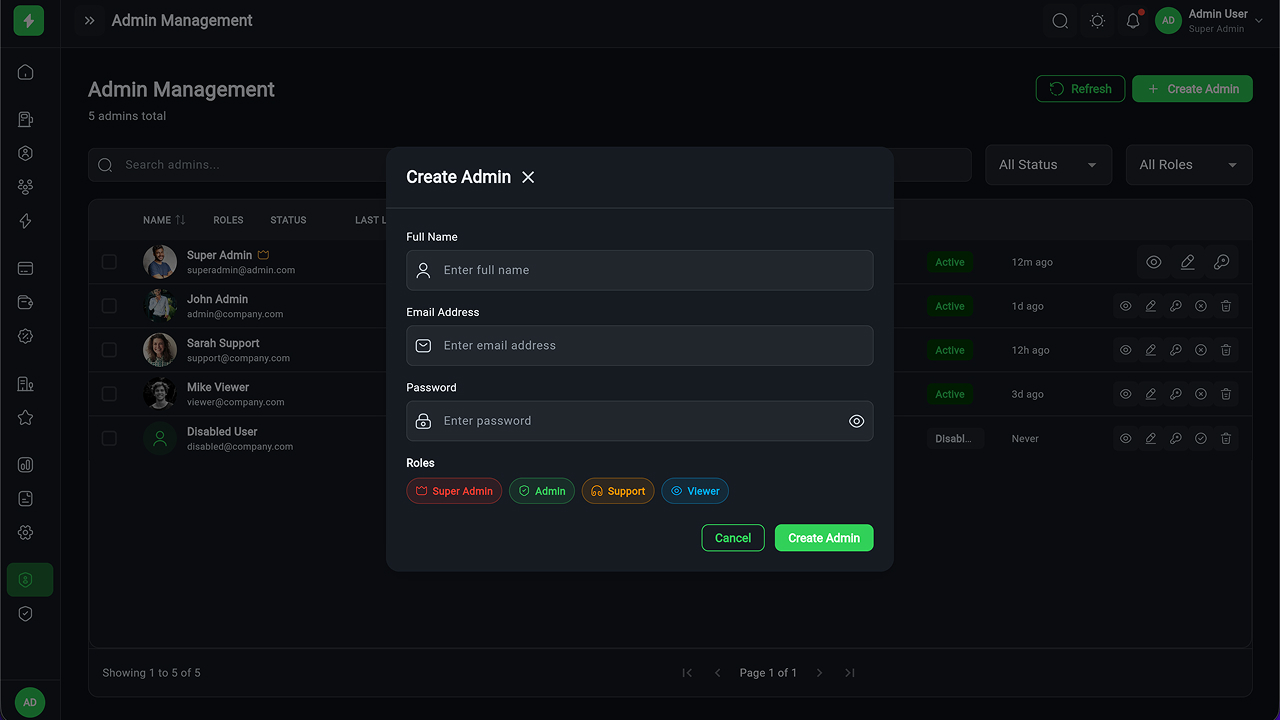This screenshot has width=1280, height=720.
Task: Open the All Status dropdown
Action: click(1047, 165)
